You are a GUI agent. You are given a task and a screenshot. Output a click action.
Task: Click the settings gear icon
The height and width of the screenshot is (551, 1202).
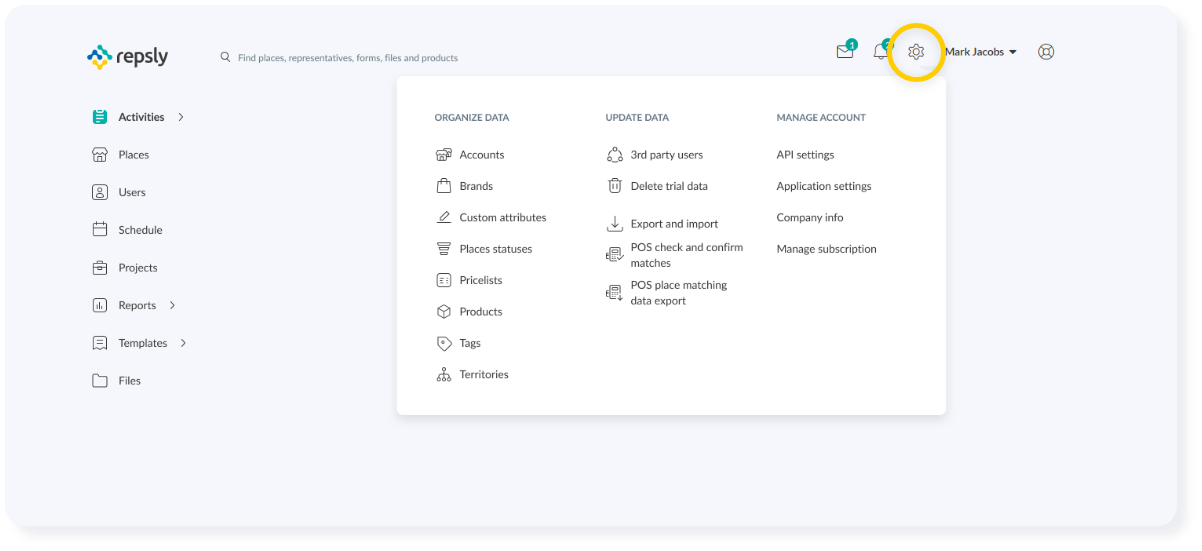[915, 52]
